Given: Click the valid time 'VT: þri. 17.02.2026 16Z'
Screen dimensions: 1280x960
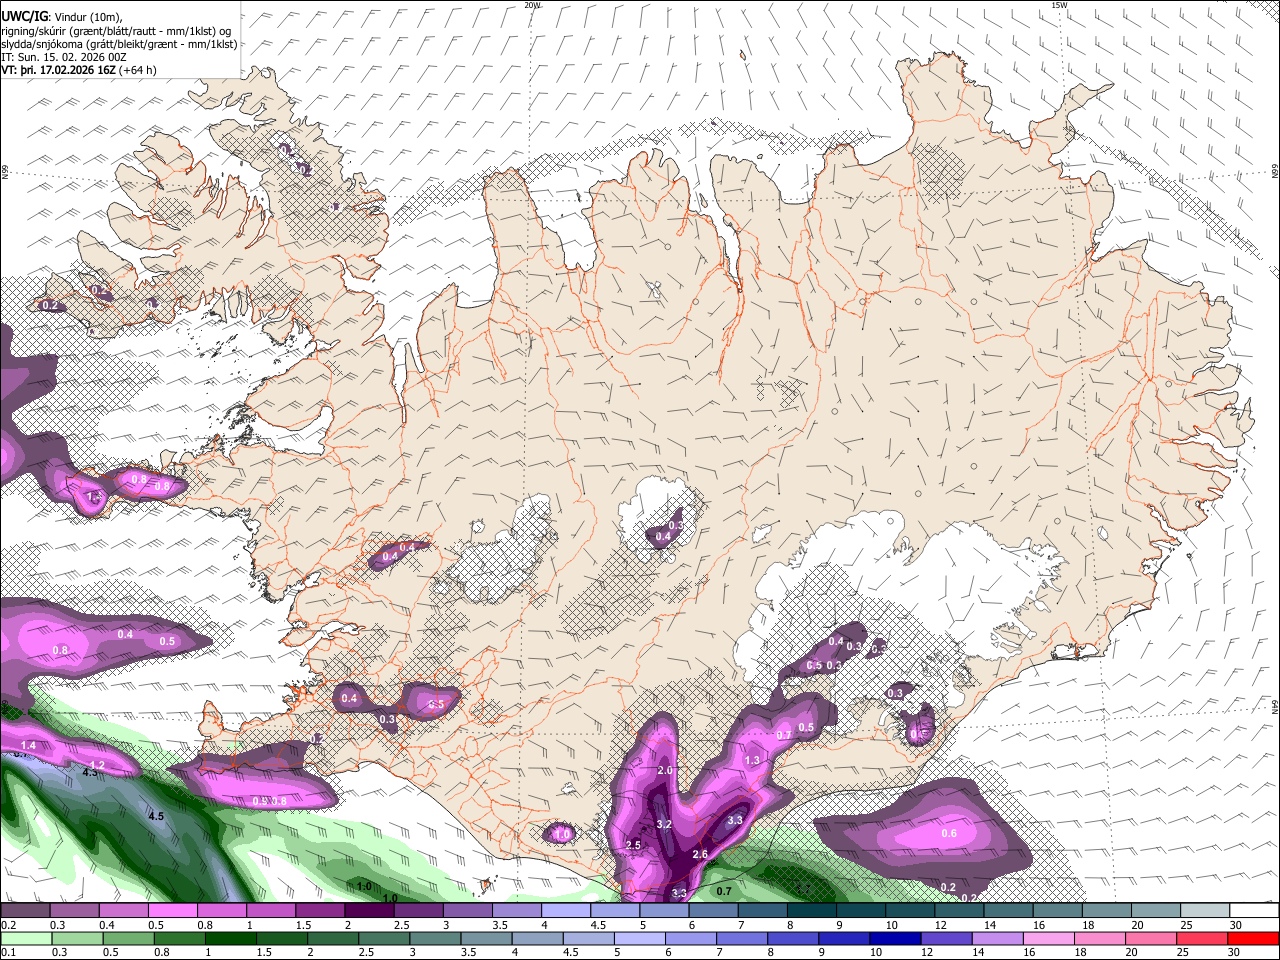Looking at the screenshot, I should pos(58,70).
